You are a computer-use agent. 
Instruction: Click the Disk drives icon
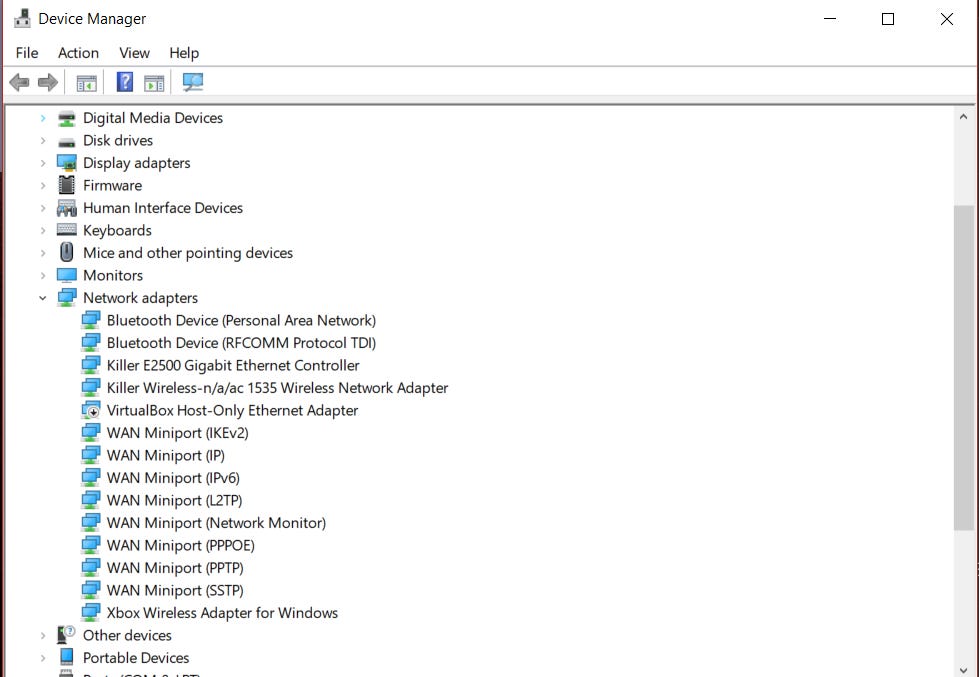point(67,141)
